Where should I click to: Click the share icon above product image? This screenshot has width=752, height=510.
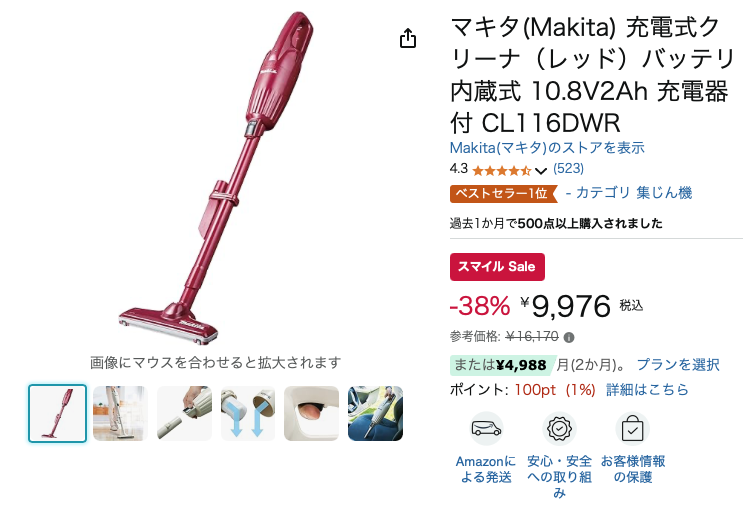(x=408, y=38)
